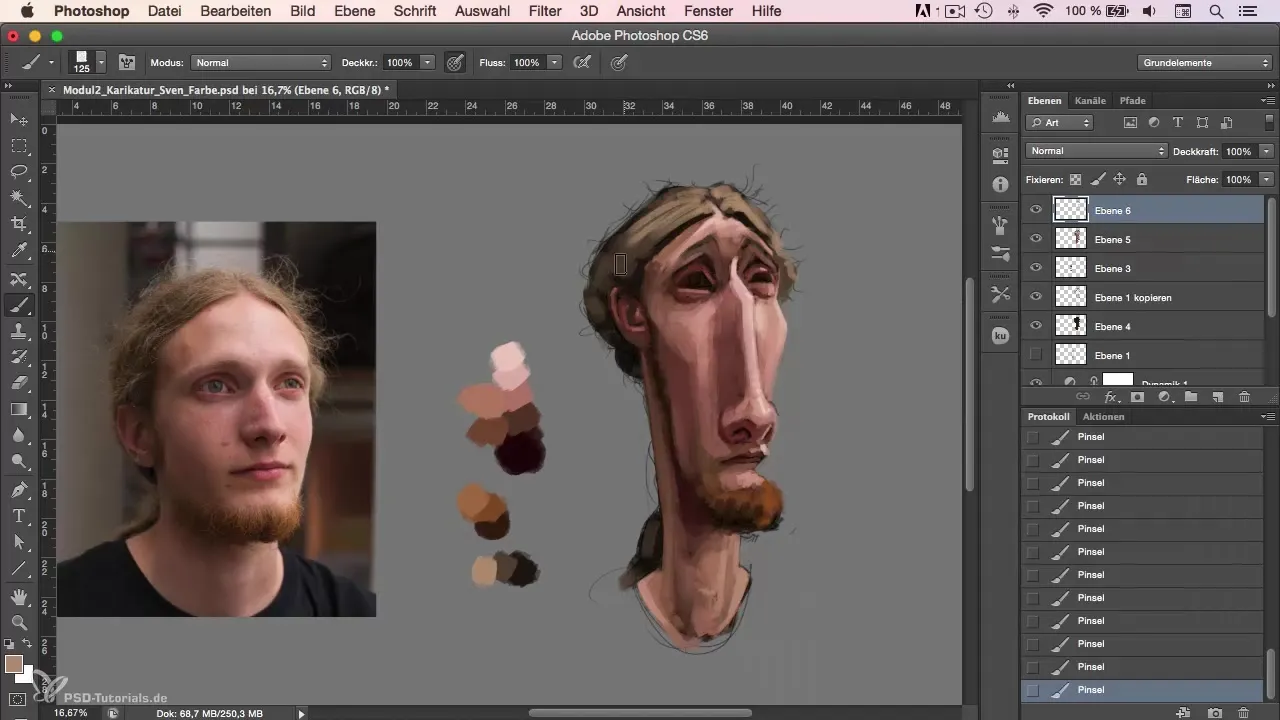
Task: Click the layer mask button in Layers footer
Action: click(1137, 397)
